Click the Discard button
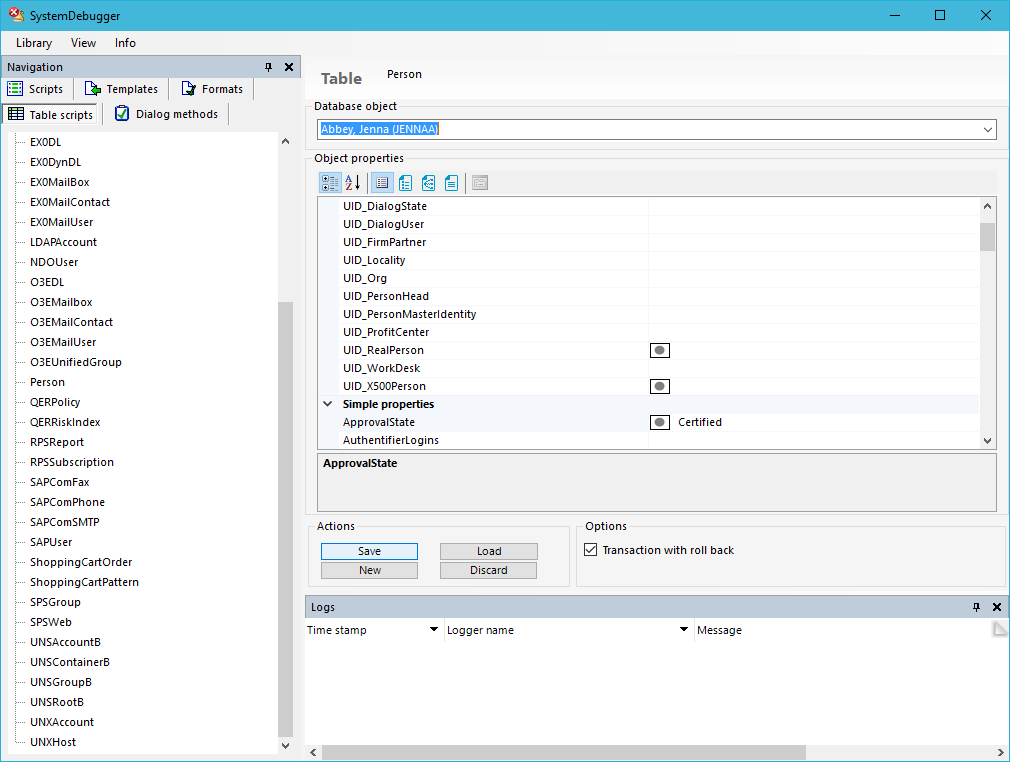The image size is (1010, 762). click(489, 570)
